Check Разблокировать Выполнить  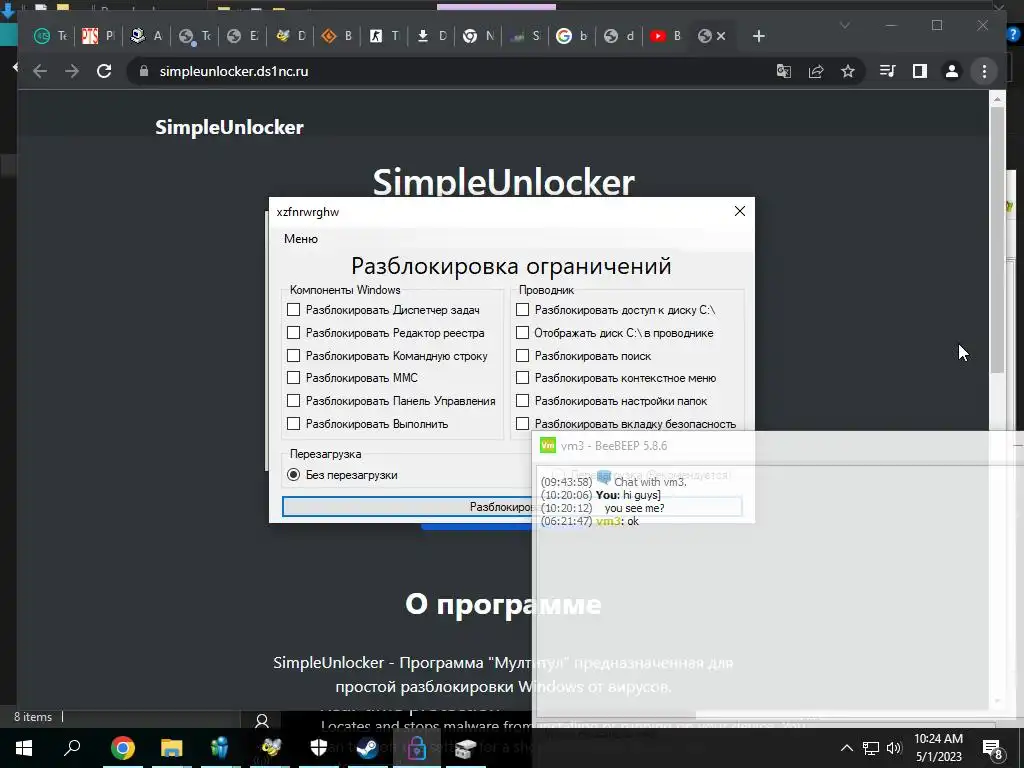tap(294, 423)
